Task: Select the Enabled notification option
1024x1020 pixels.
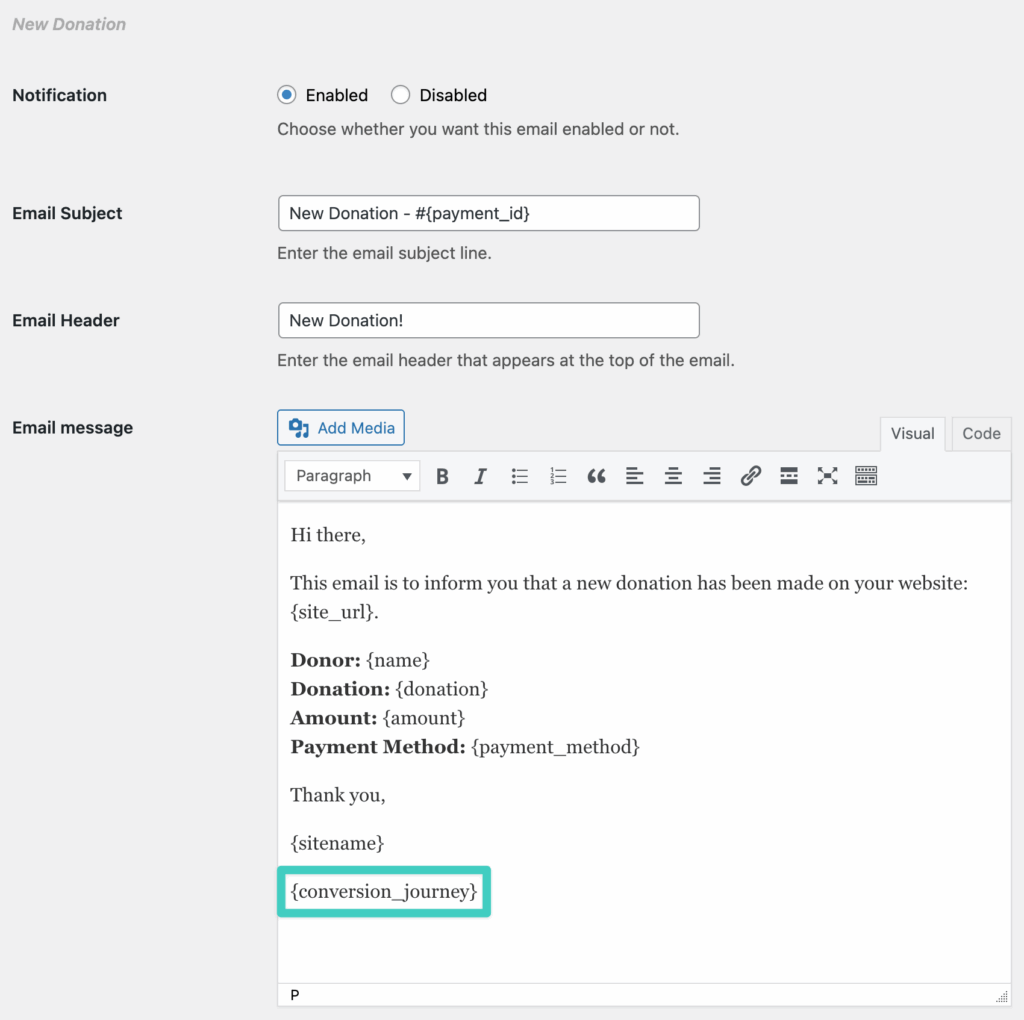Action: coord(287,95)
